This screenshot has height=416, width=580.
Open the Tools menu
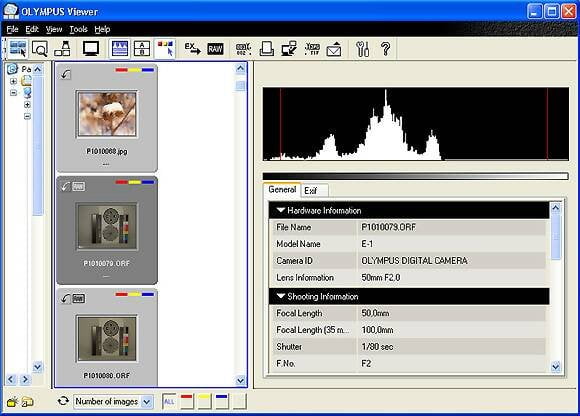pos(78,29)
